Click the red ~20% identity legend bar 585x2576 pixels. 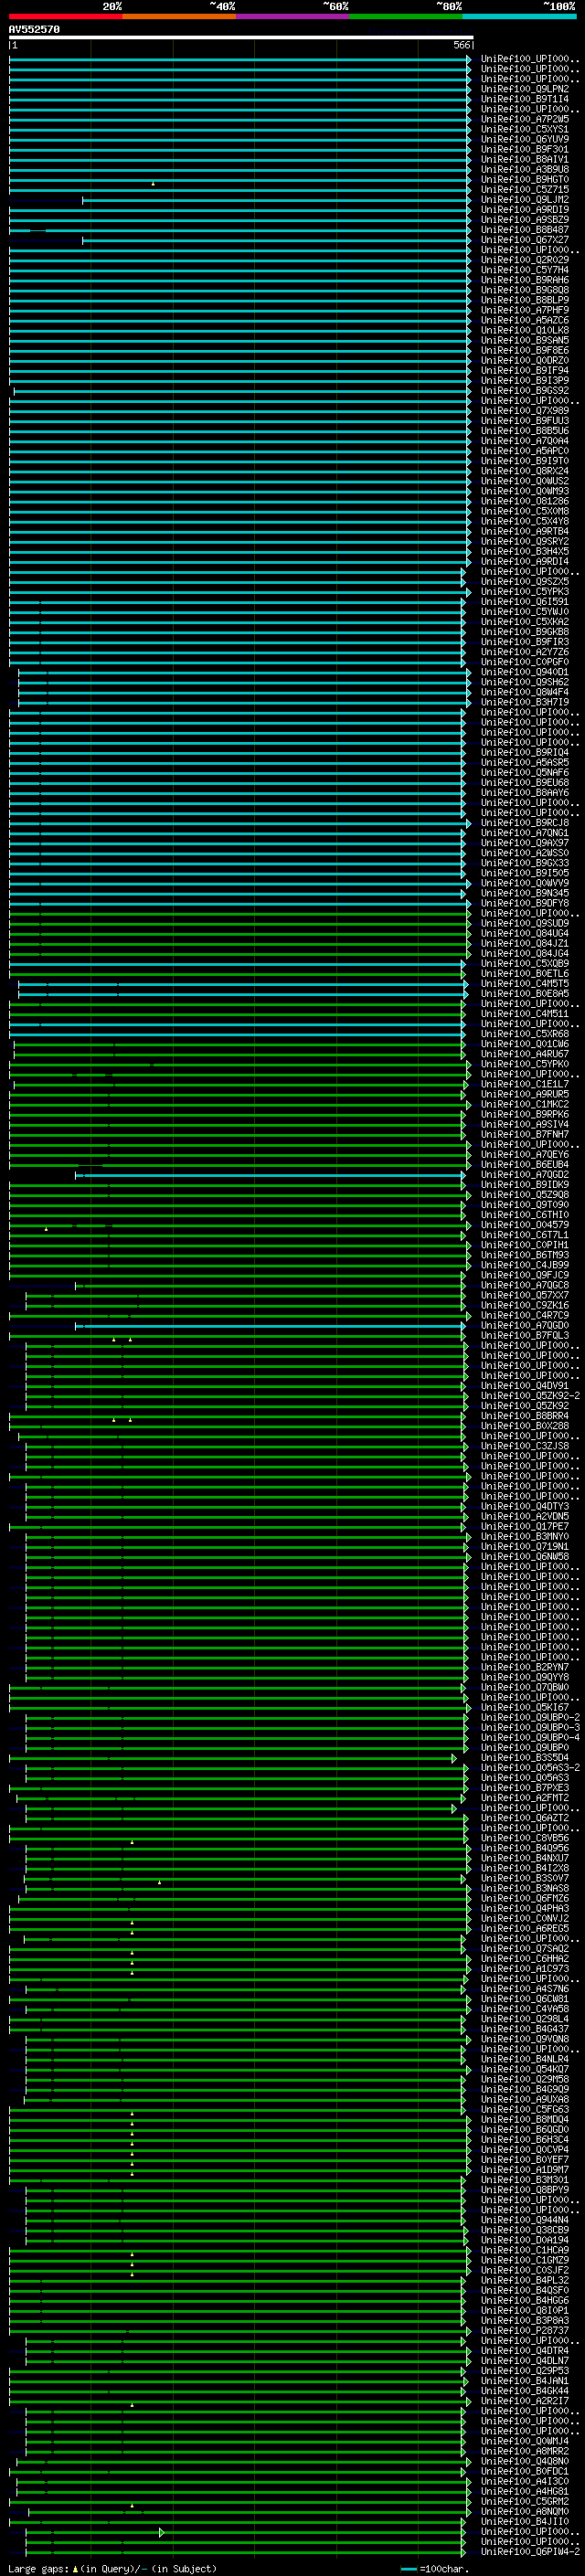click(65, 16)
